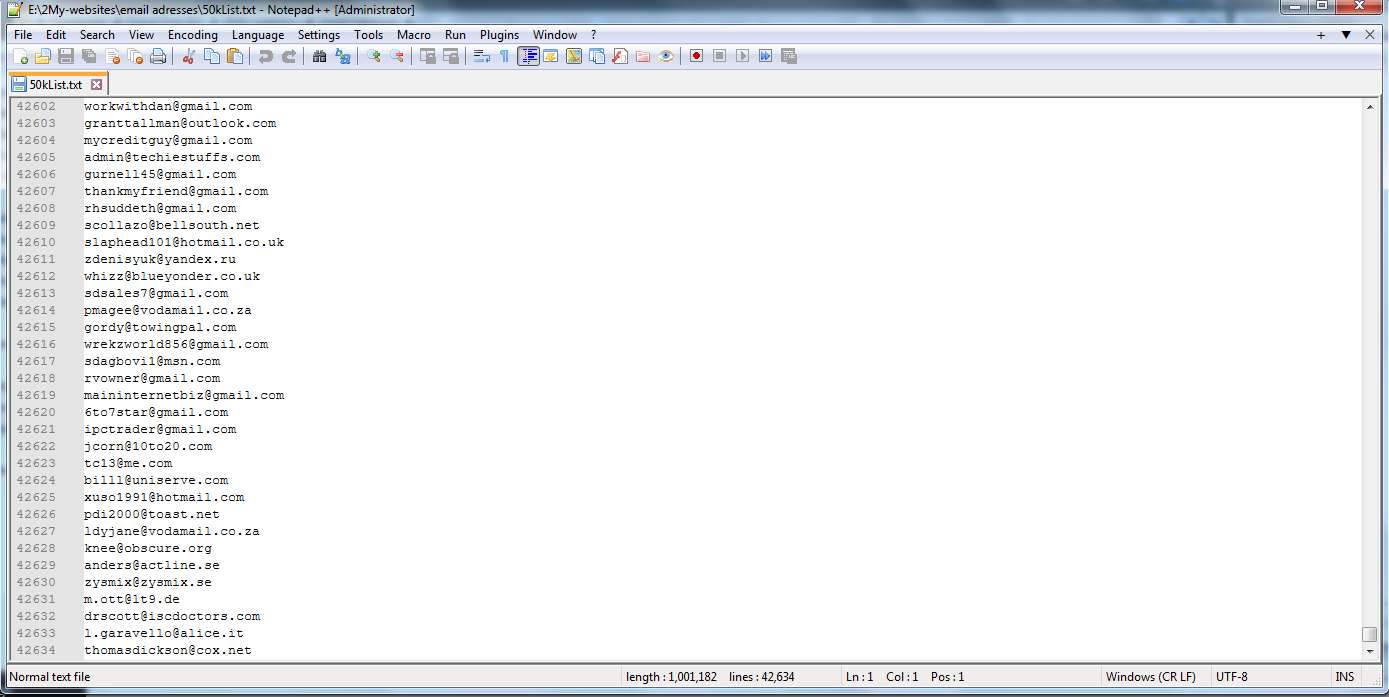Click the plus button in menu bar
Screen dimensions: 1389x697
[x=1321, y=35]
